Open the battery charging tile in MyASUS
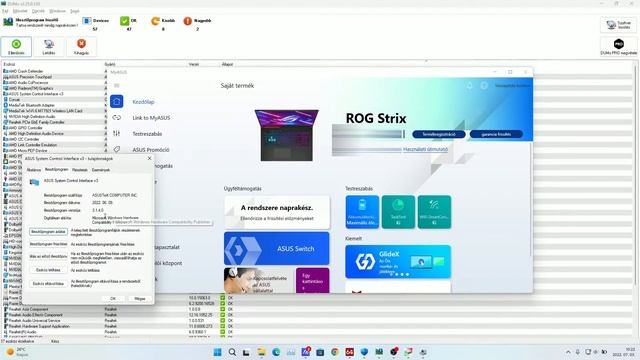Screen dimensions: 640x360 pyautogui.click(x=362, y=211)
